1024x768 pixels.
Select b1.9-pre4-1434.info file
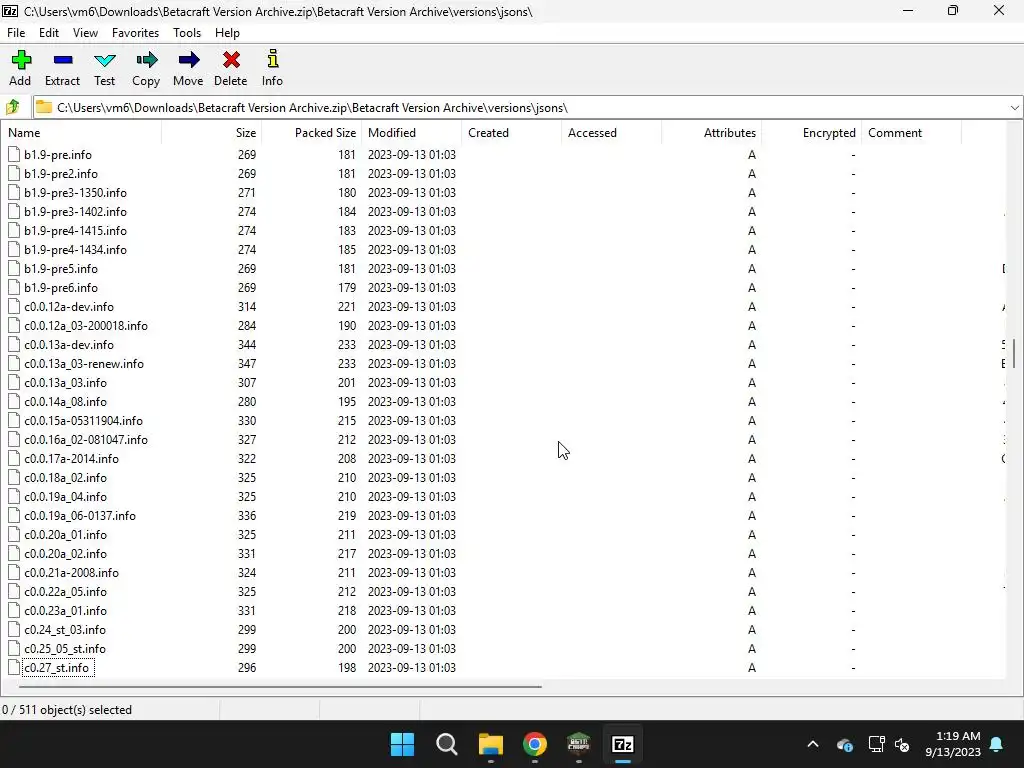click(x=75, y=249)
